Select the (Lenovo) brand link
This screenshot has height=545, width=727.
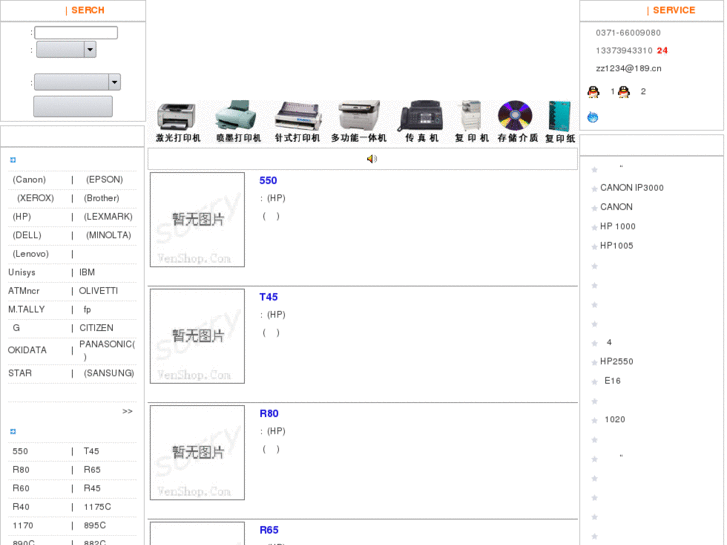pyautogui.click(x=31, y=254)
